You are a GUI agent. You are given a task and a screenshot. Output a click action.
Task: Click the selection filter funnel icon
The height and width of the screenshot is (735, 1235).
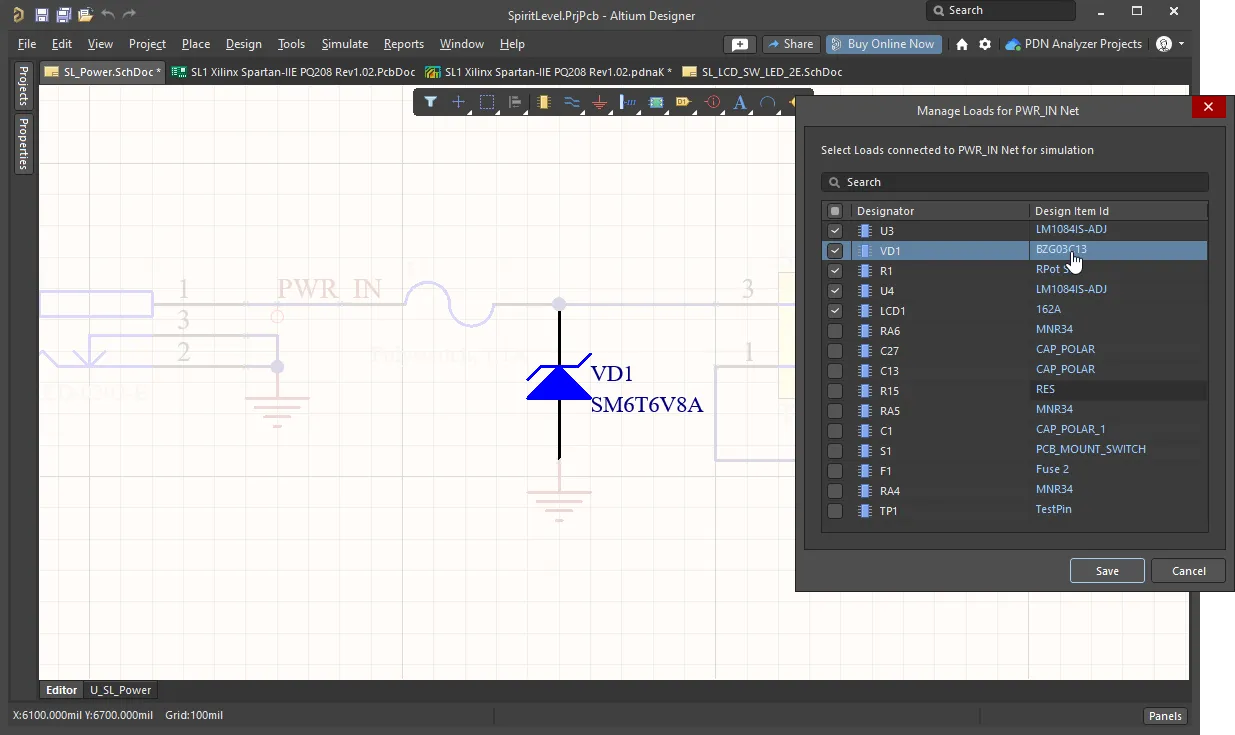click(430, 102)
